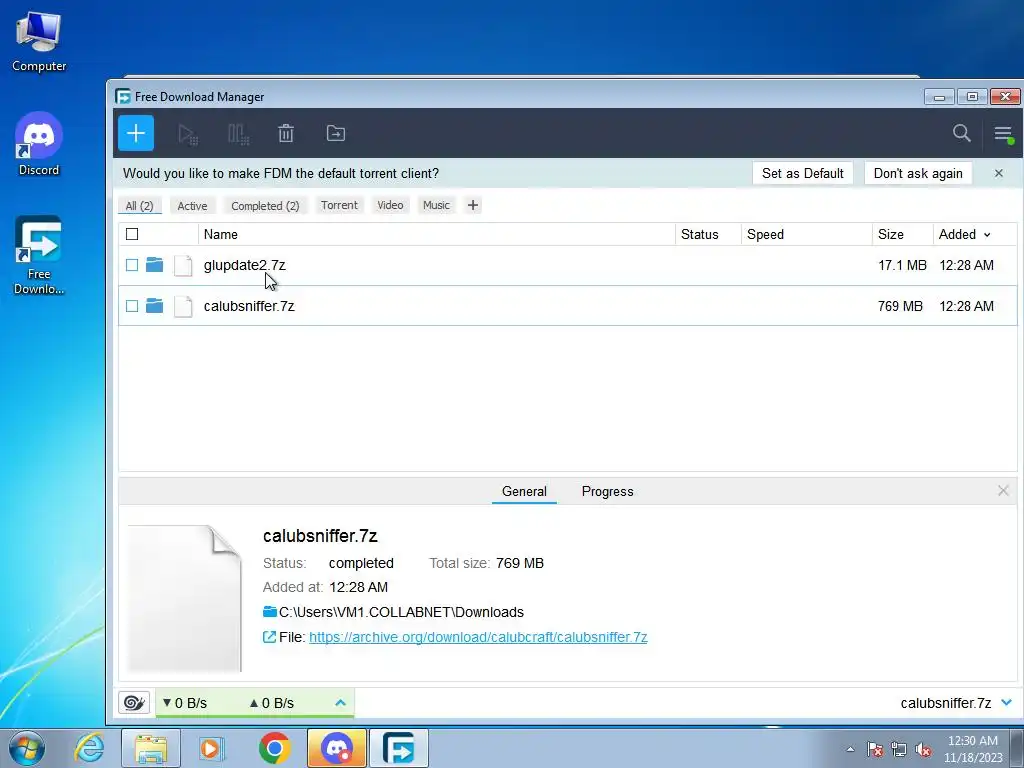
Task: Click the muted volume tray icon
Action: tap(923, 749)
